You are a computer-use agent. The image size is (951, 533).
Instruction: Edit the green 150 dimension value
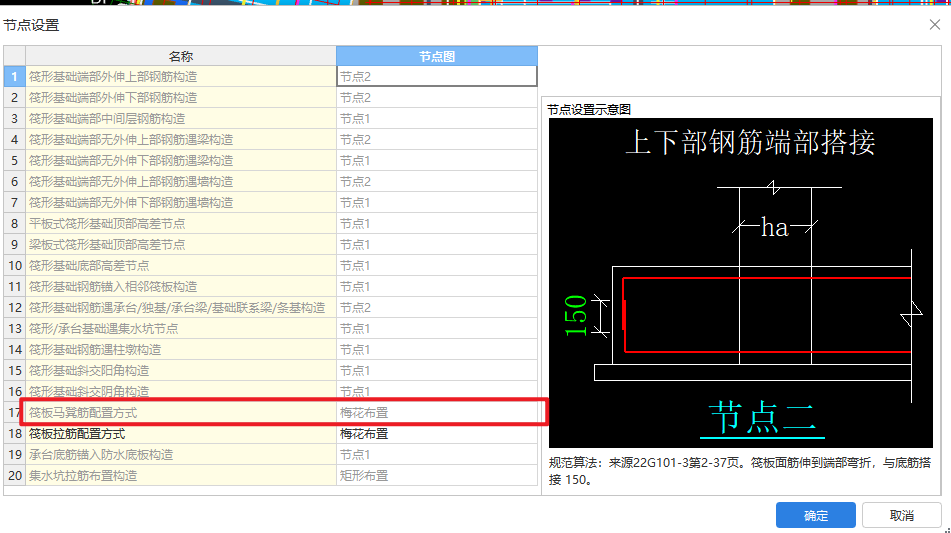pos(576,315)
